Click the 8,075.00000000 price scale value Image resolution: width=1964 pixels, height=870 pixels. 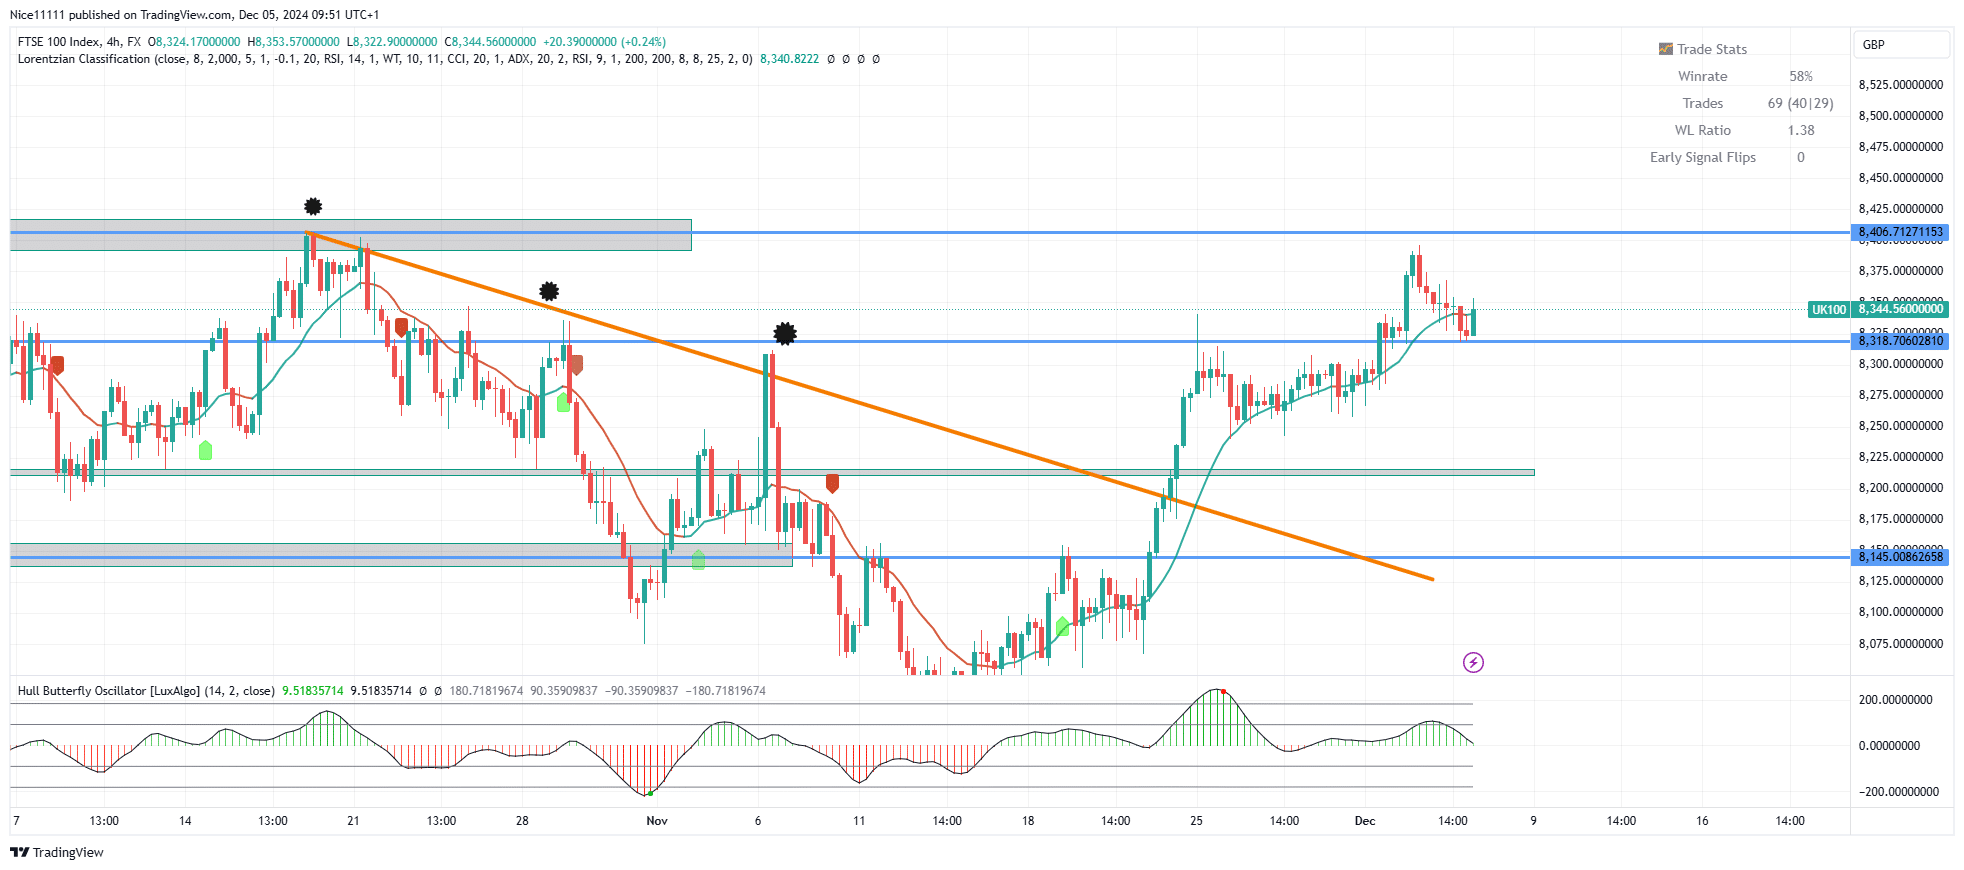tap(1901, 644)
